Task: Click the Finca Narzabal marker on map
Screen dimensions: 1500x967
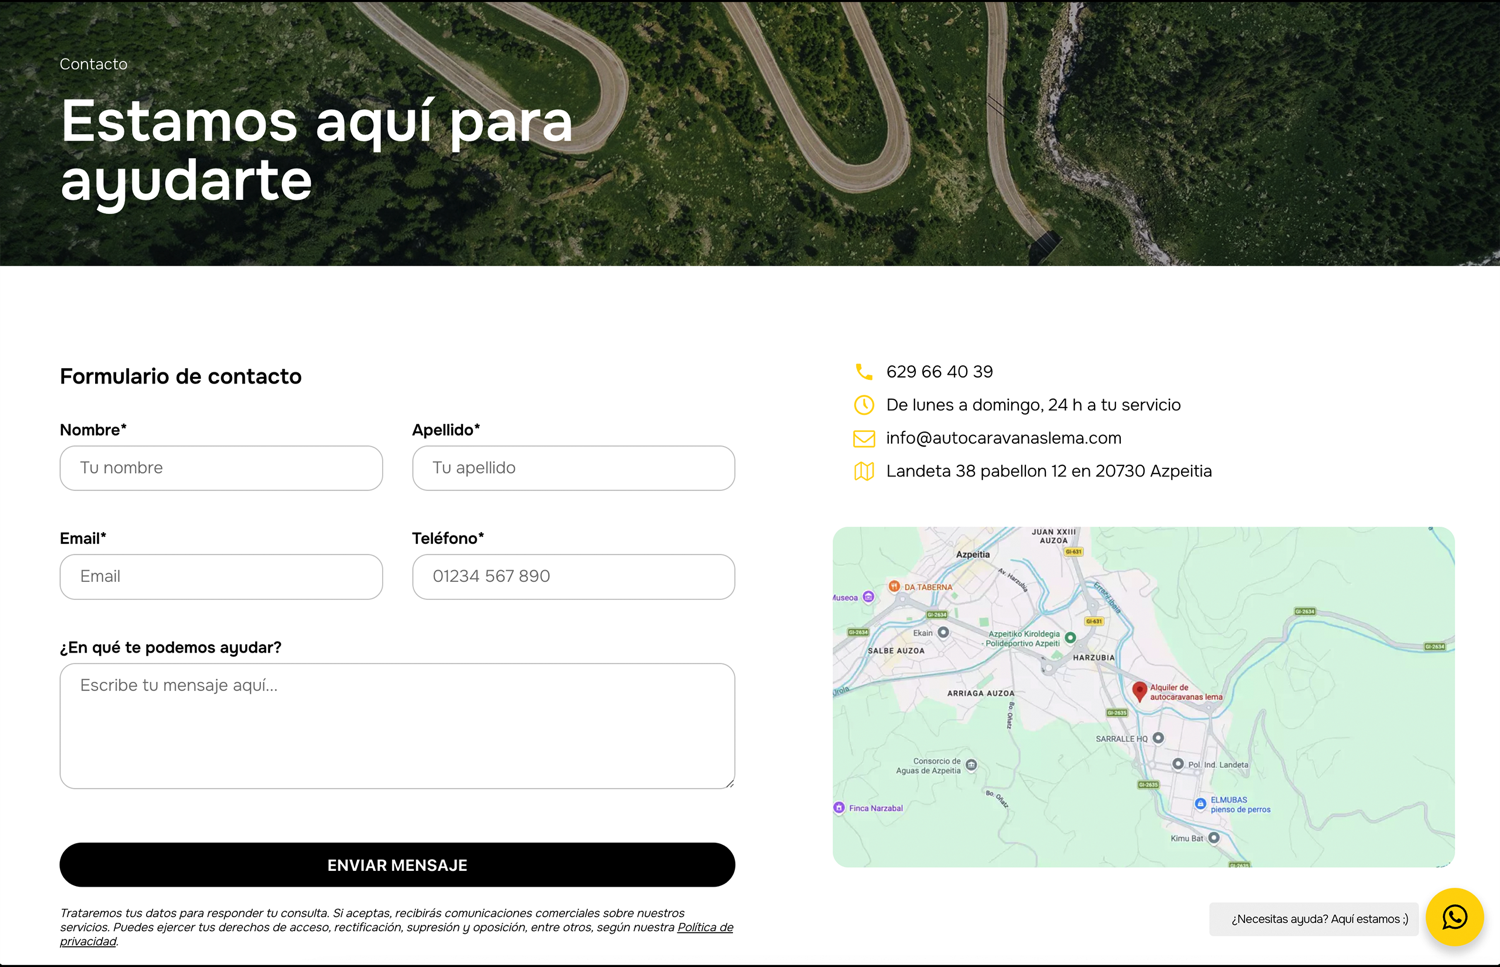Action: click(839, 808)
